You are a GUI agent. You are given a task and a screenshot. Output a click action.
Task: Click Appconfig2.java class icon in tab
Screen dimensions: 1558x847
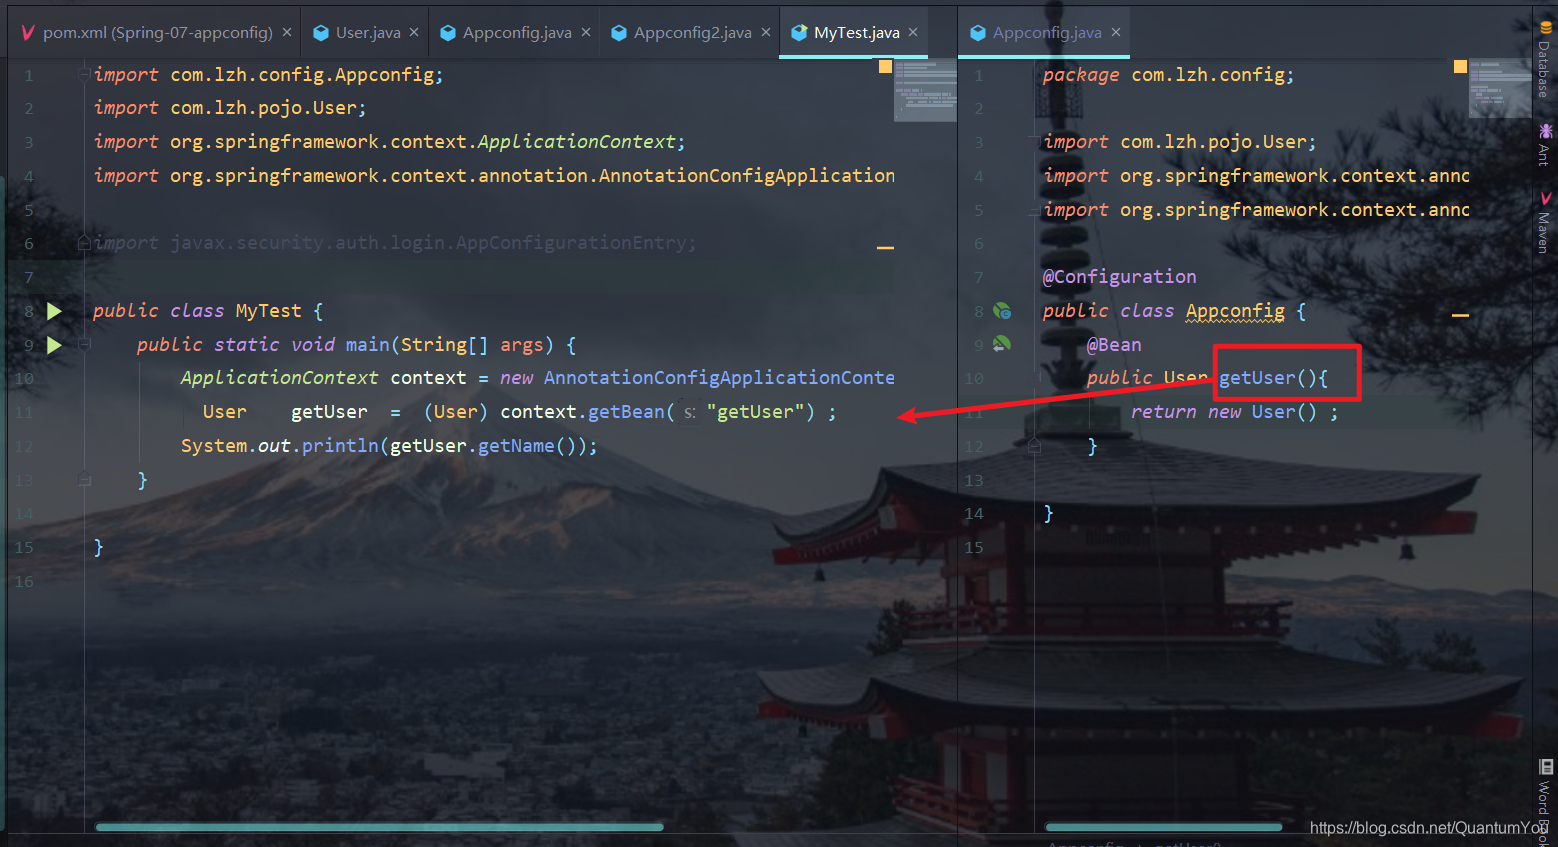coord(619,33)
